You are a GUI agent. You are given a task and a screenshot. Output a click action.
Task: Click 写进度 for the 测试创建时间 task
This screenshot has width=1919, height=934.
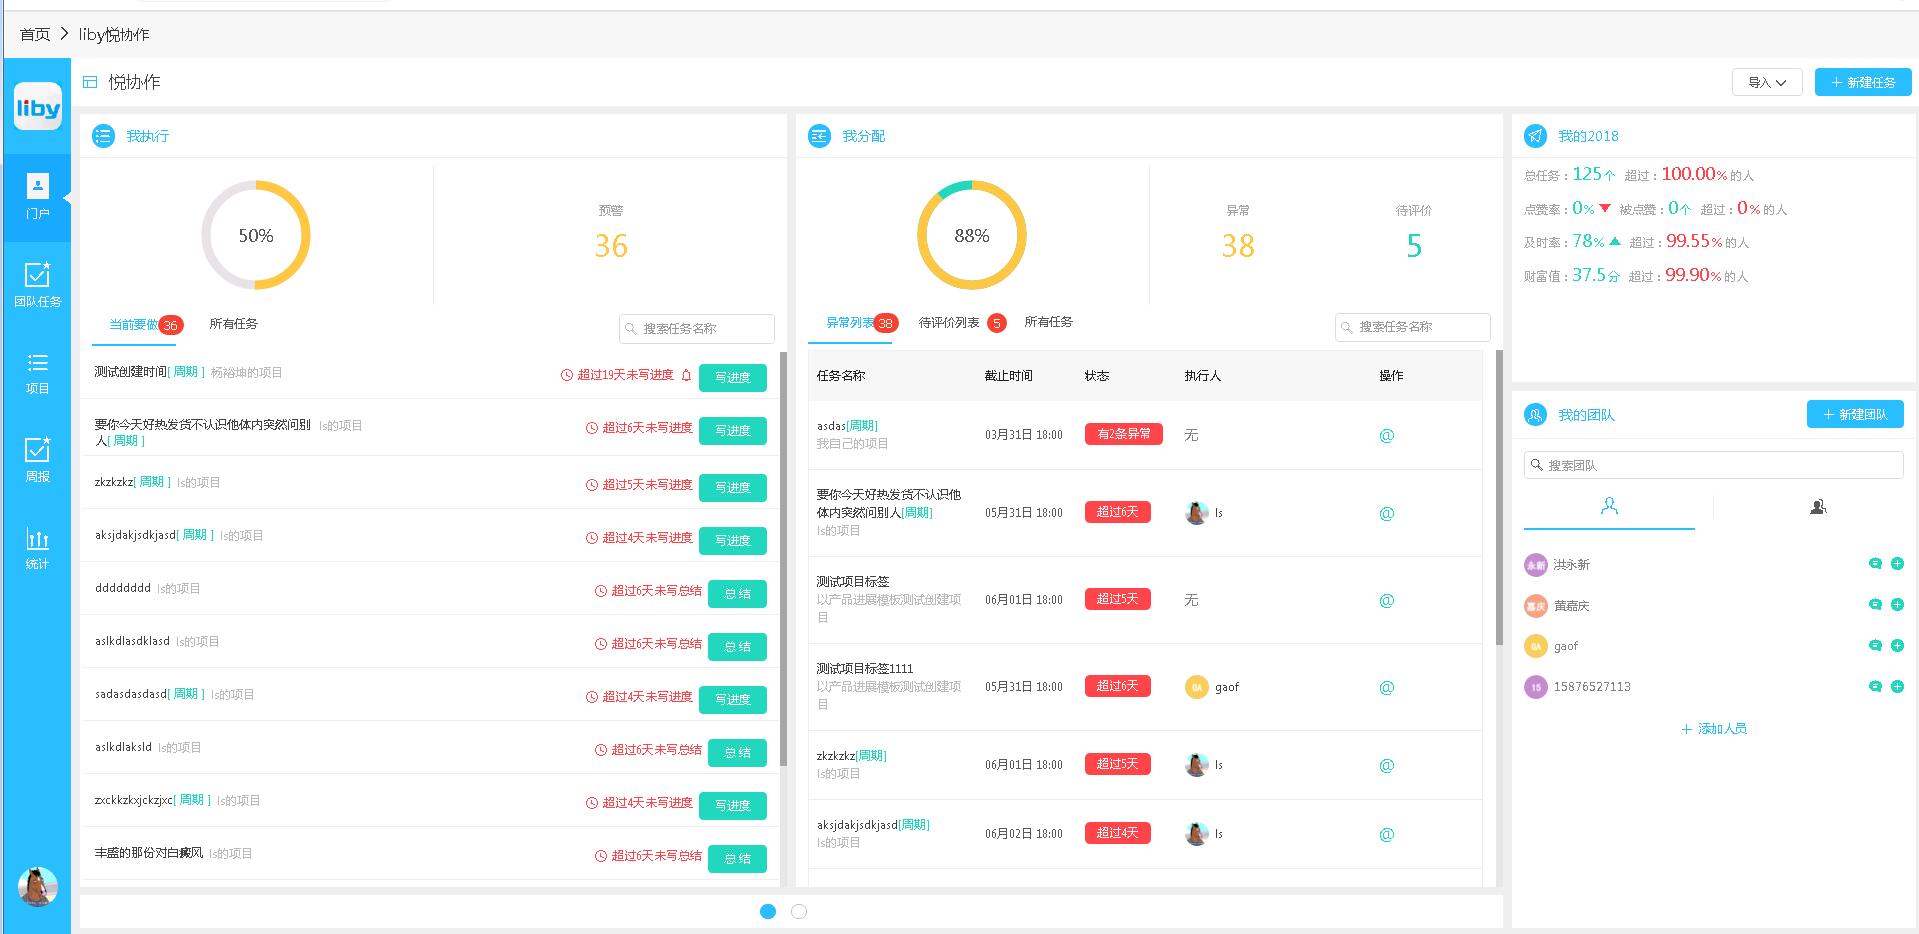[x=732, y=377]
